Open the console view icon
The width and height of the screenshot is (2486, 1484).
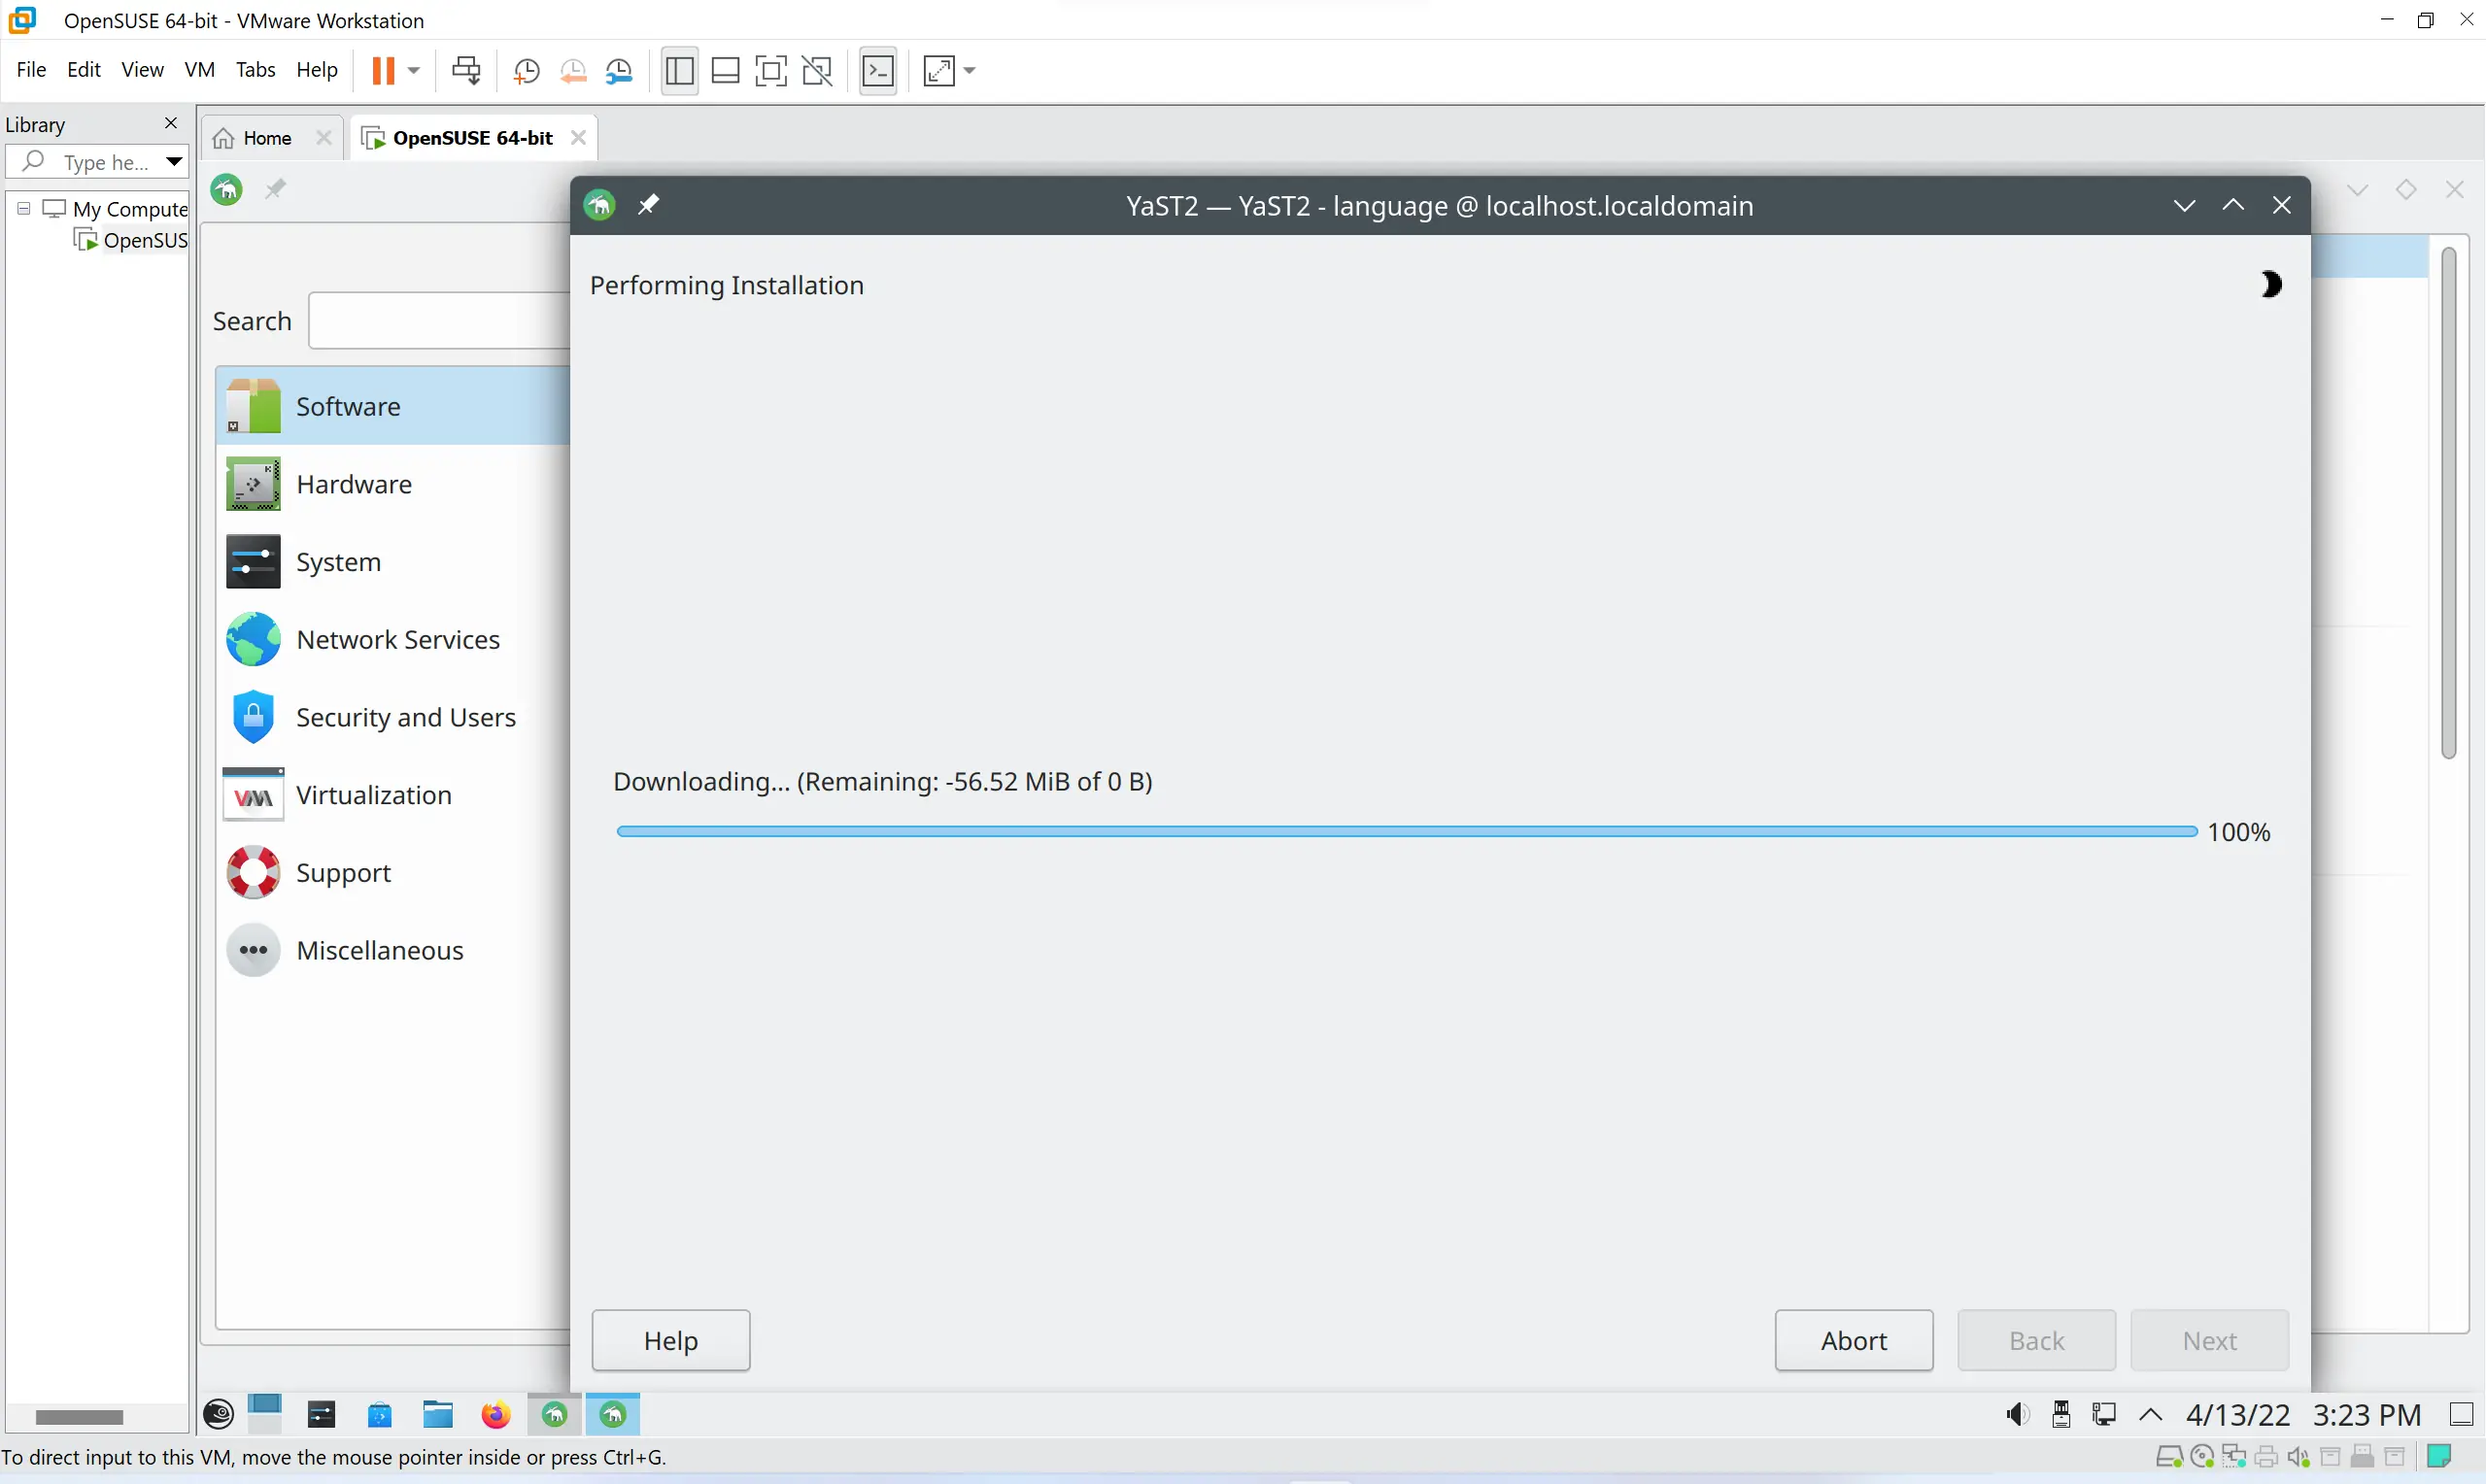(x=878, y=70)
